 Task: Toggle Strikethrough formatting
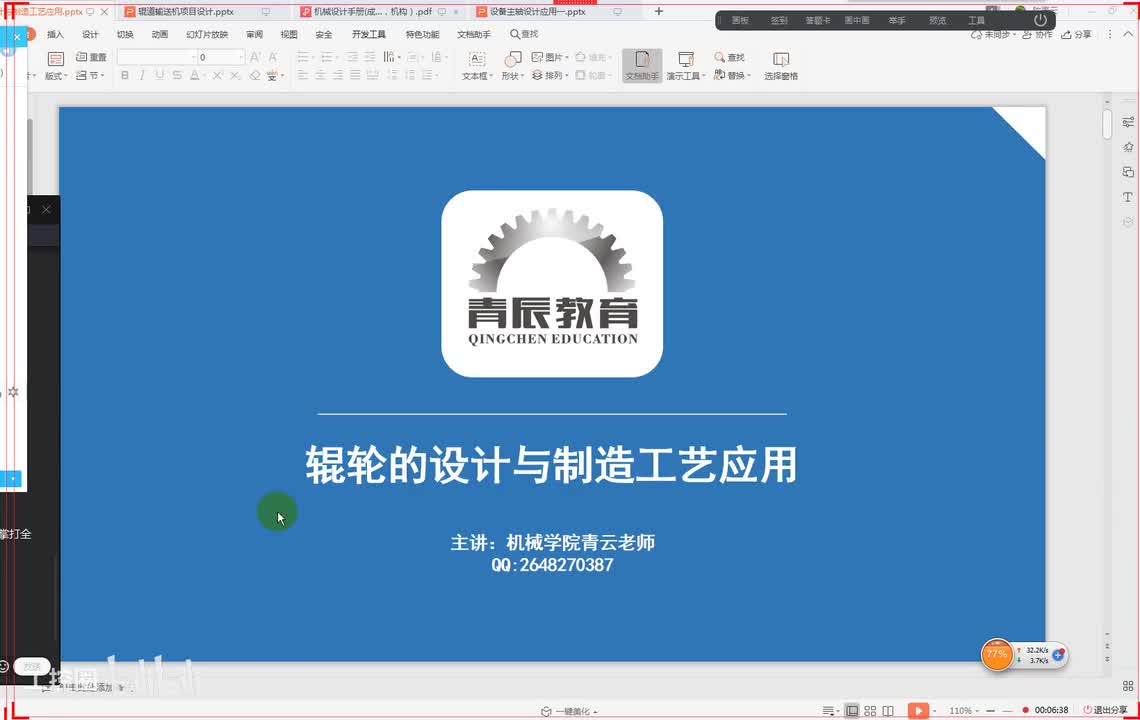(177, 75)
